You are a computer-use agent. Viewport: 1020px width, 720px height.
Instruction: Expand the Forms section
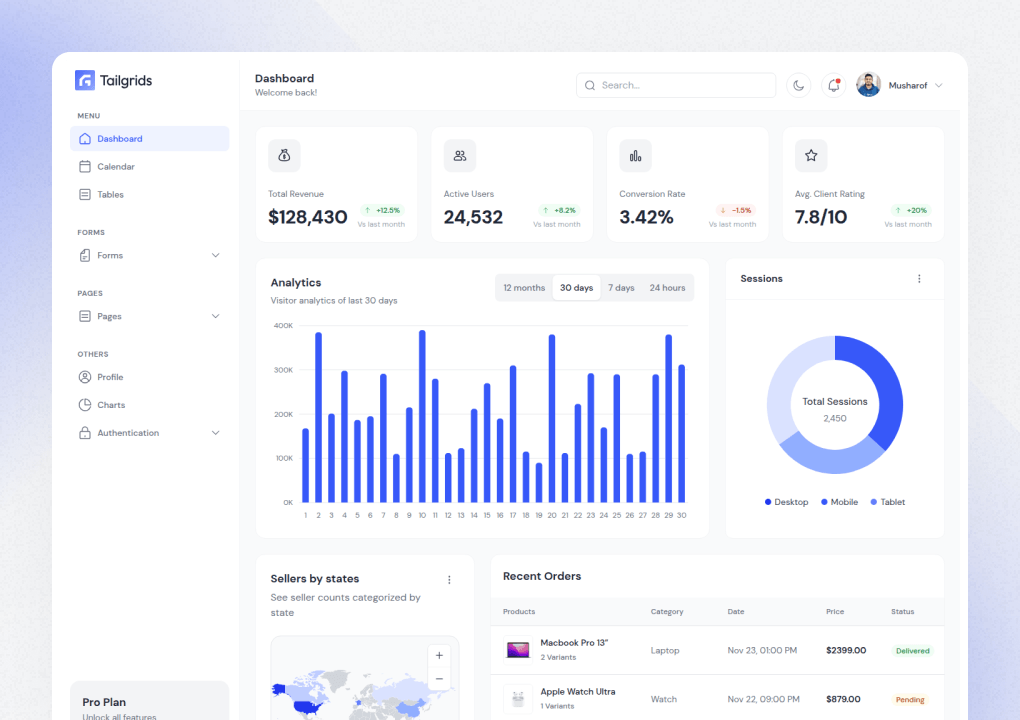click(215, 255)
